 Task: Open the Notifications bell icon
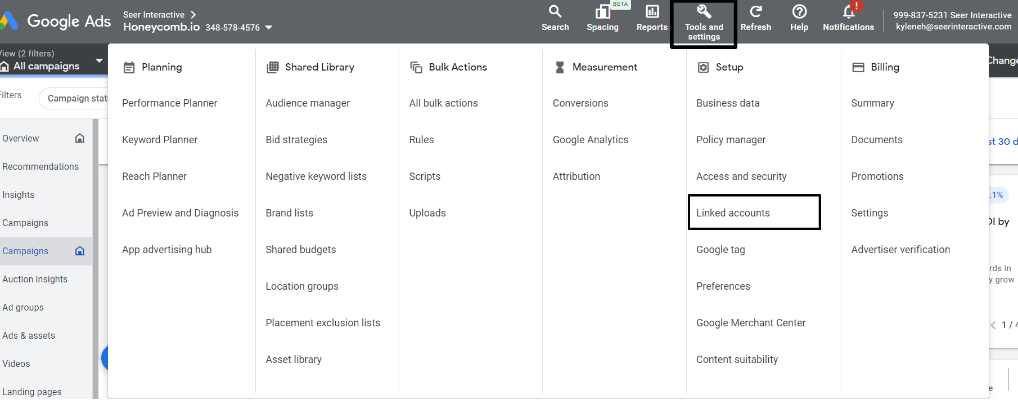(849, 12)
